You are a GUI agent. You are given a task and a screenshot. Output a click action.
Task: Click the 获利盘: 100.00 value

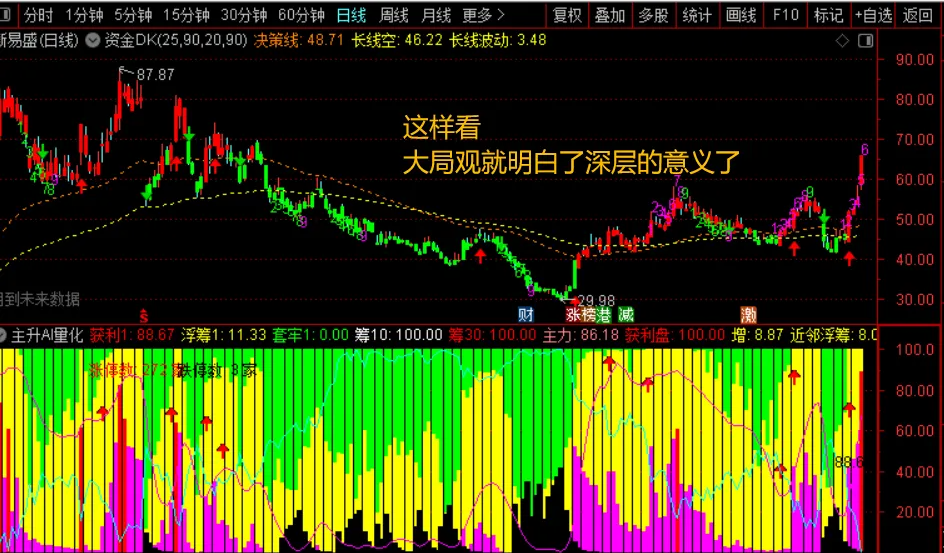[x=675, y=334]
